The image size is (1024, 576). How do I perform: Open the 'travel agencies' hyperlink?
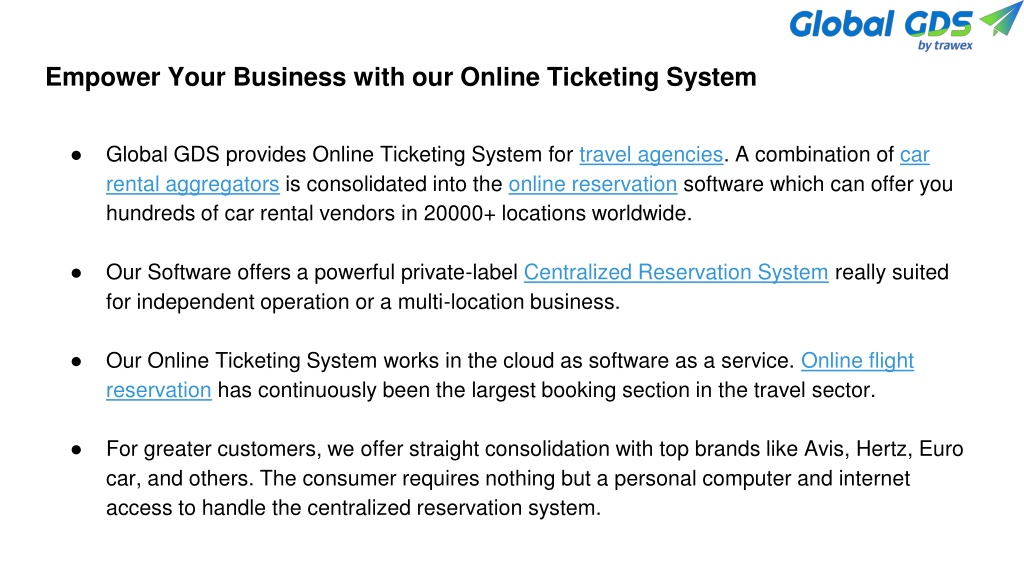pyautogui.click(x=651, y=155)
